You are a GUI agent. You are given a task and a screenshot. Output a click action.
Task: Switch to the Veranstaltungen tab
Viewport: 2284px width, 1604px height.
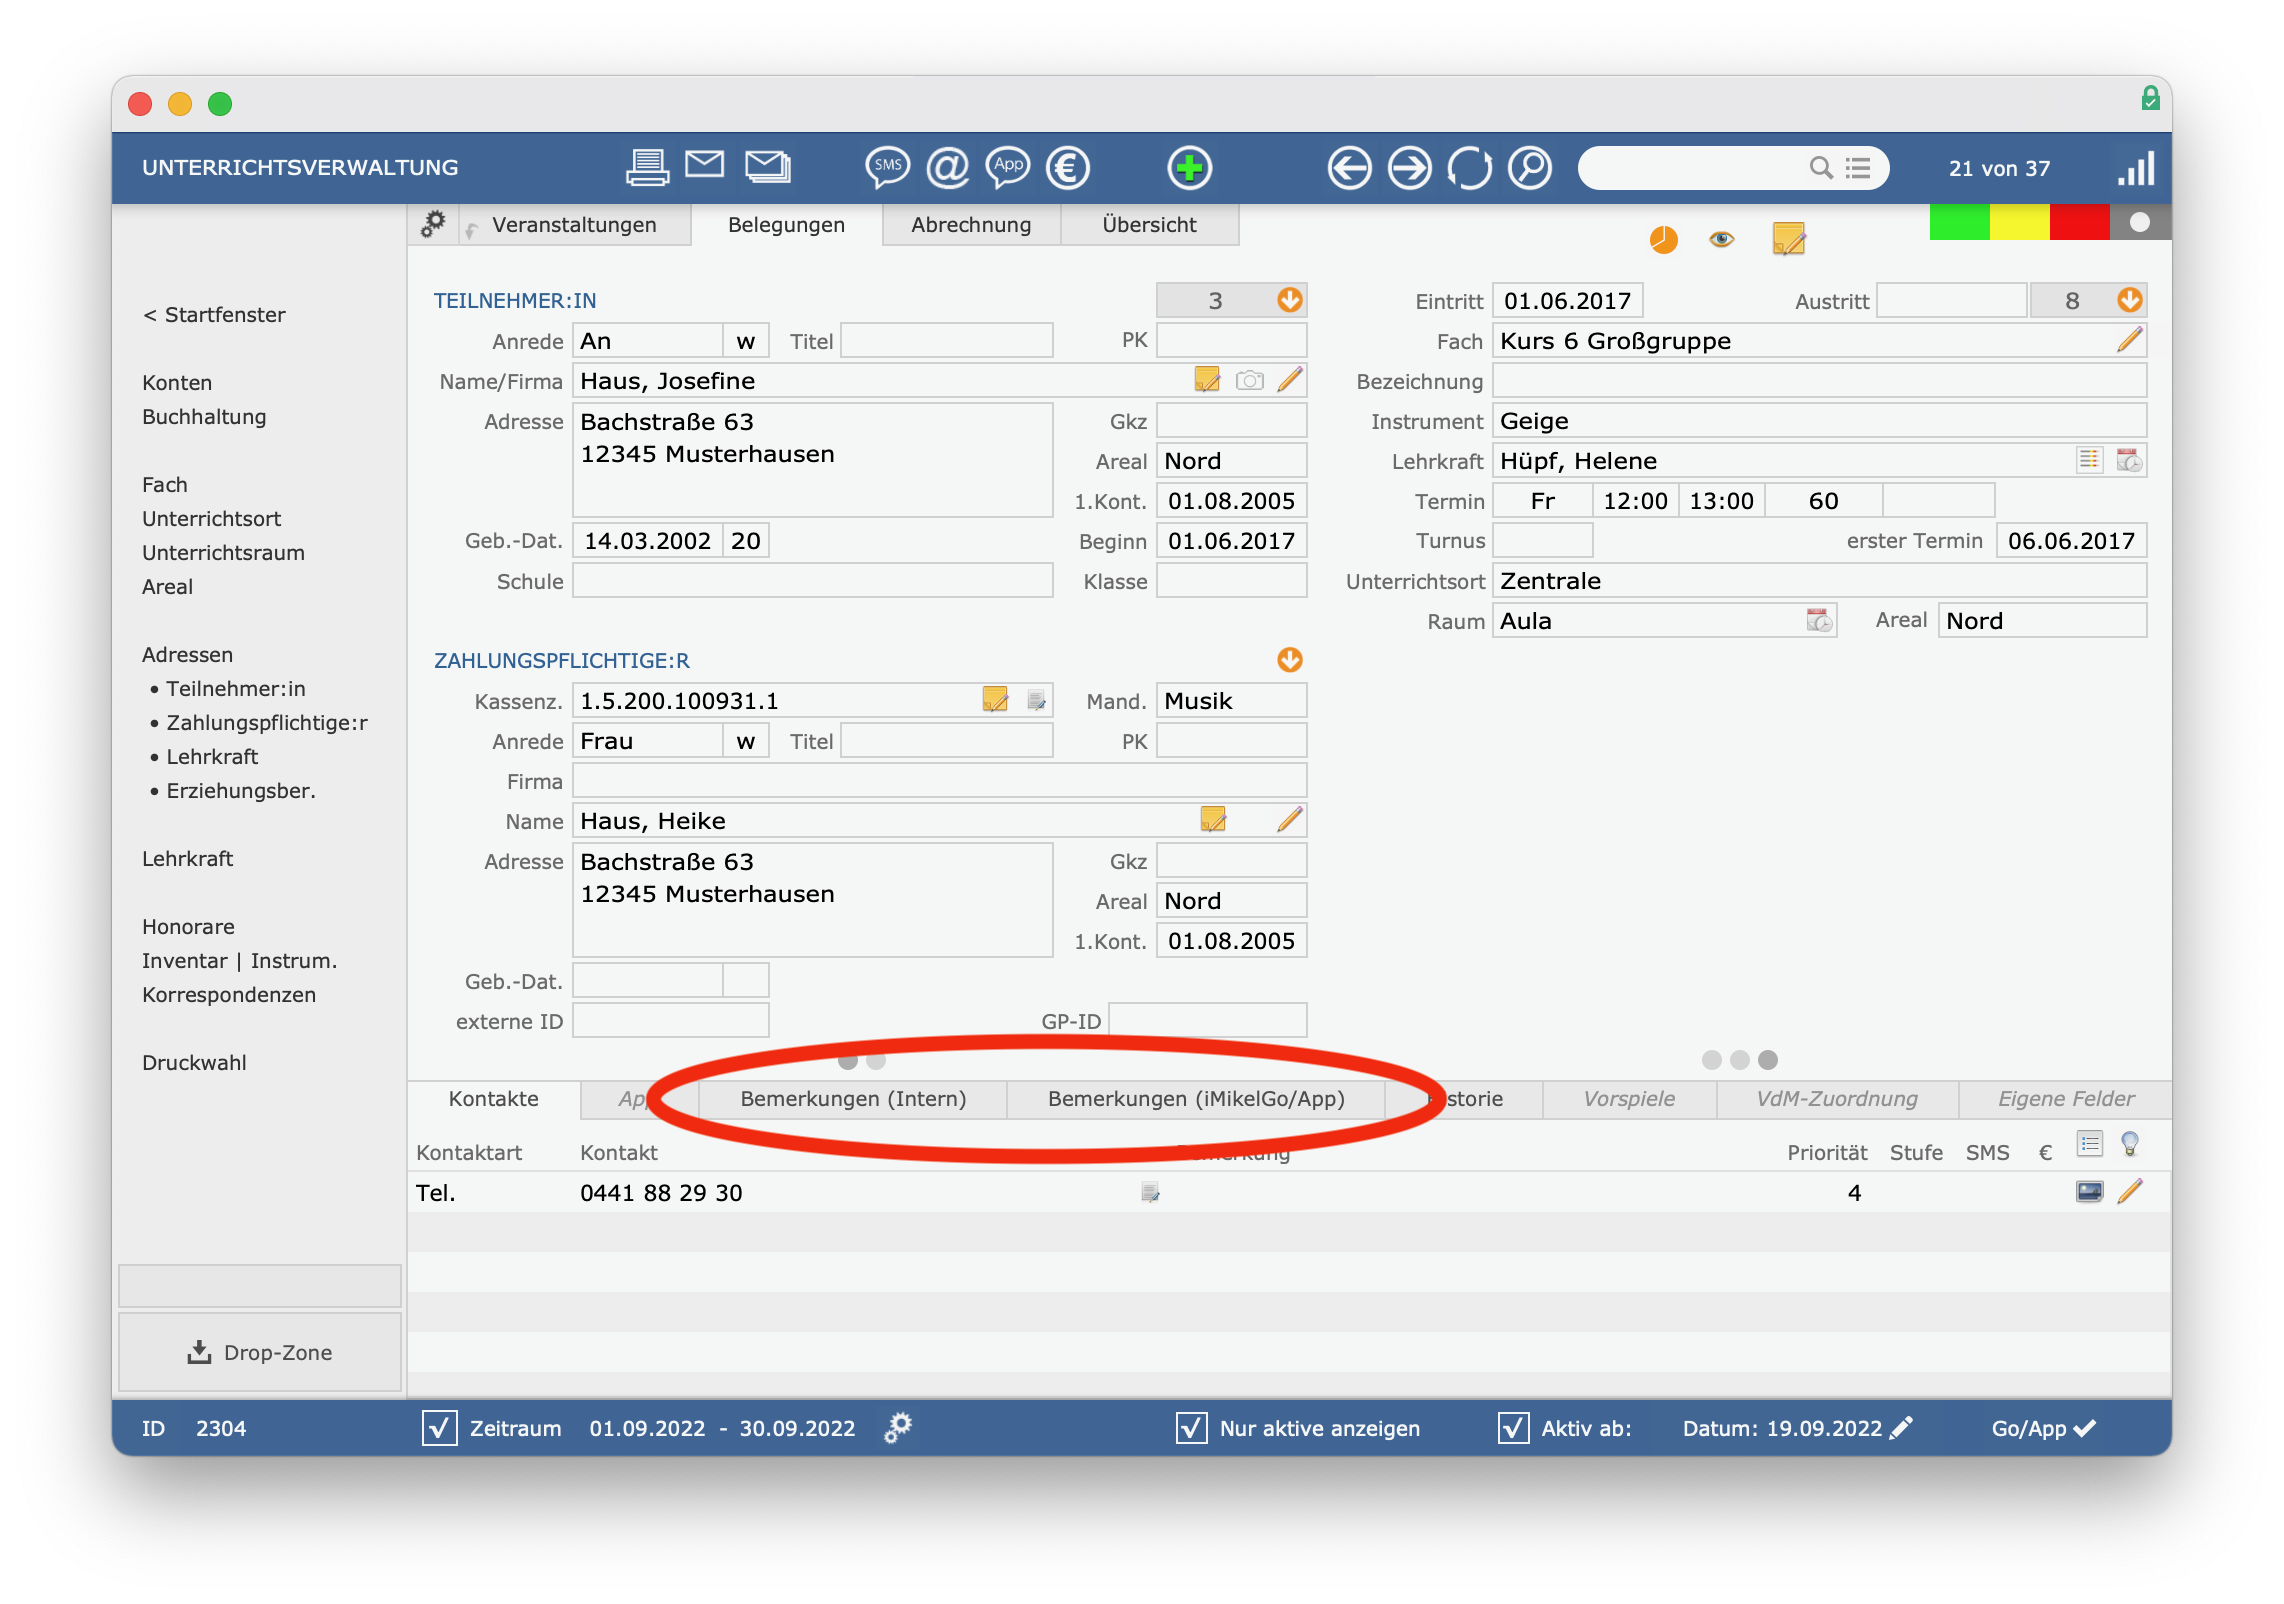click(574, 225)
